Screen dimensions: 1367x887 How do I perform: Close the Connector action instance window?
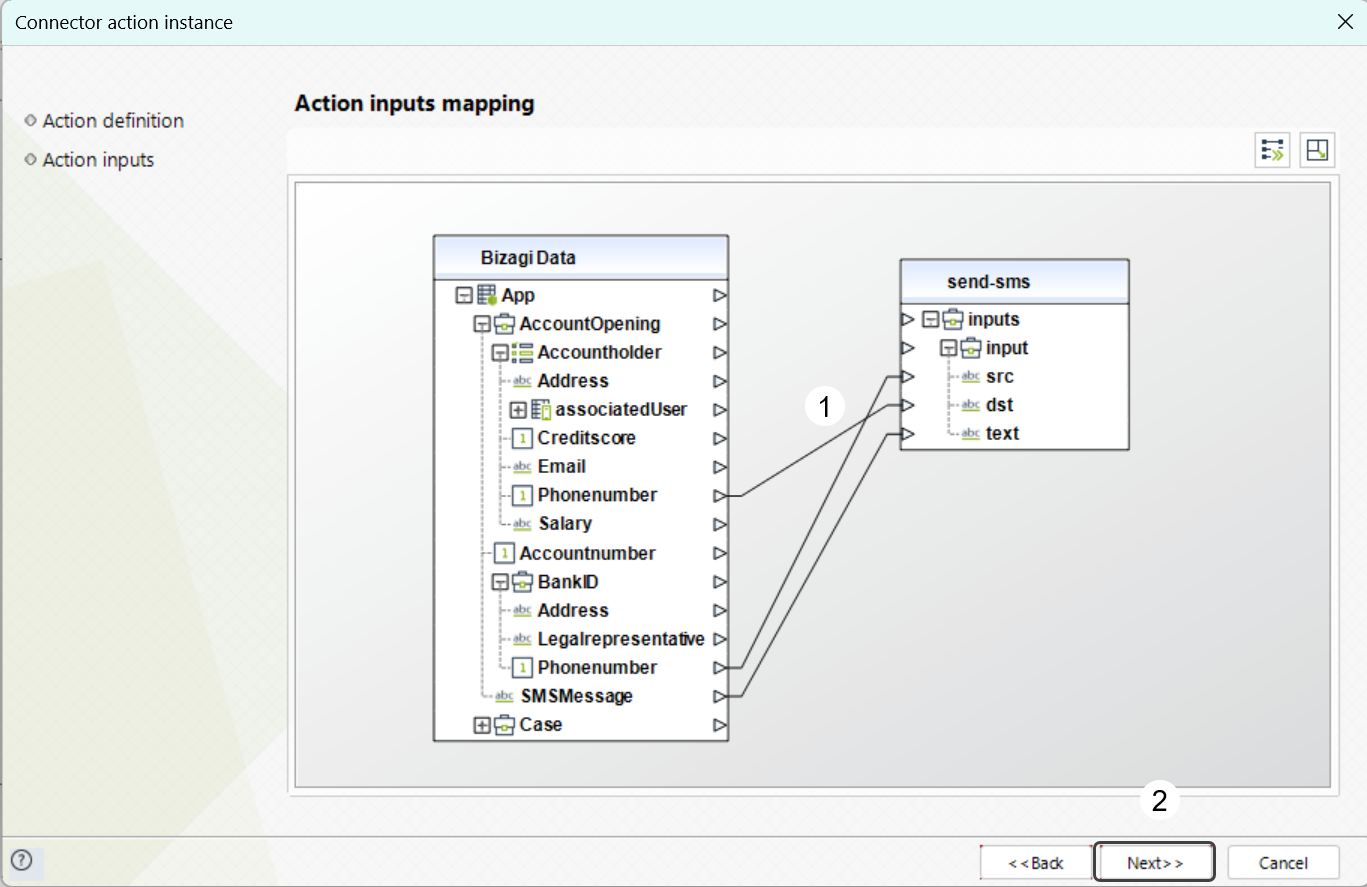coord(1345,22)
